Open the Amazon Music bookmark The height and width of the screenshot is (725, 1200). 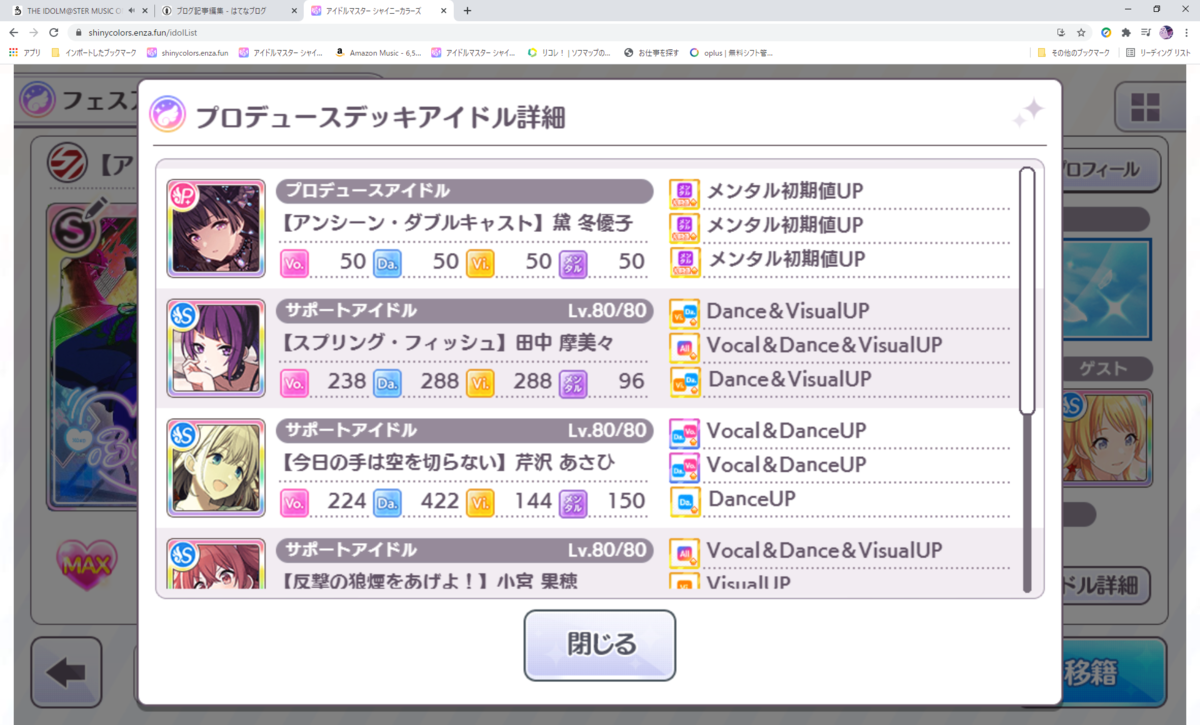point(379,53)
